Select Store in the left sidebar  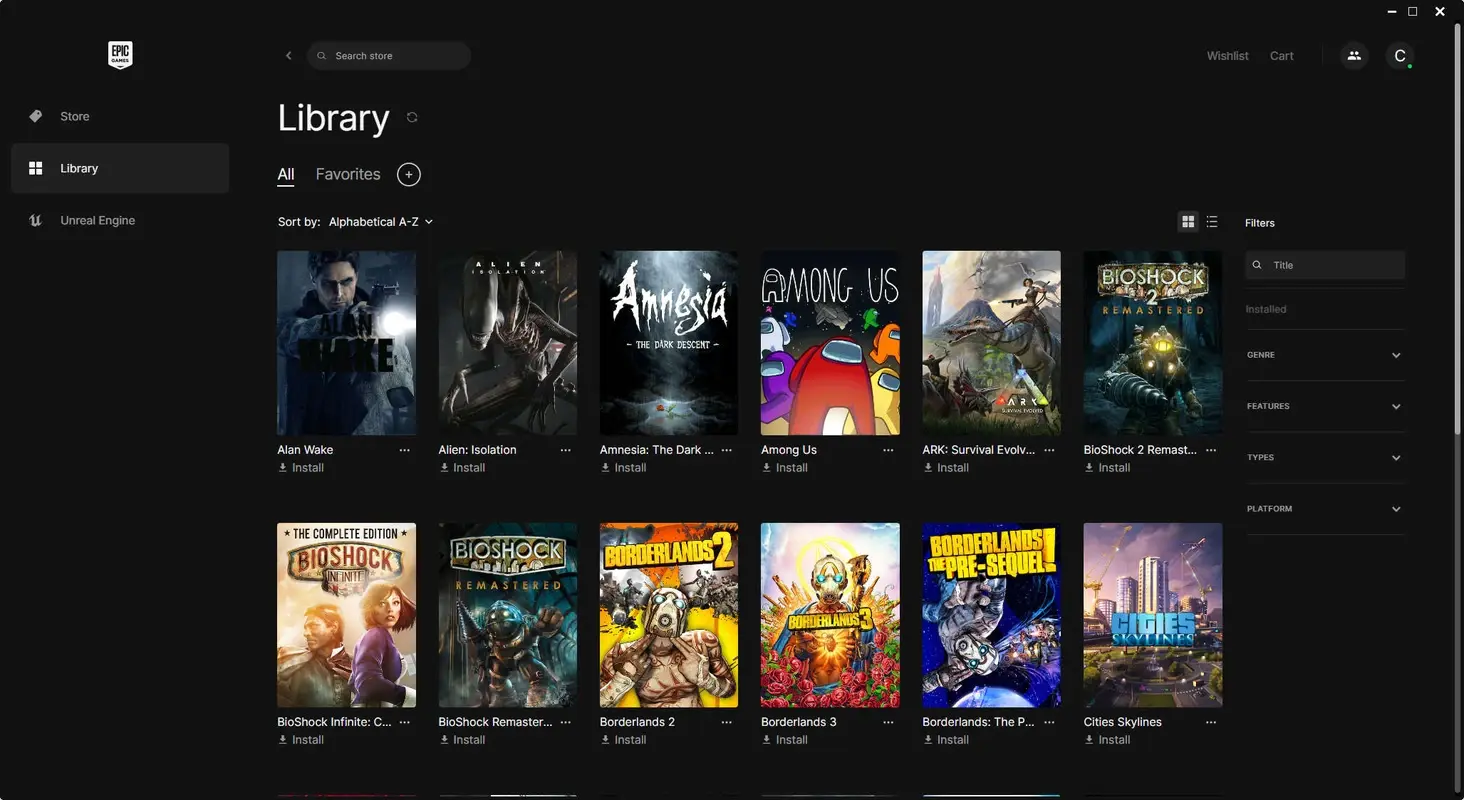(74, 116)
